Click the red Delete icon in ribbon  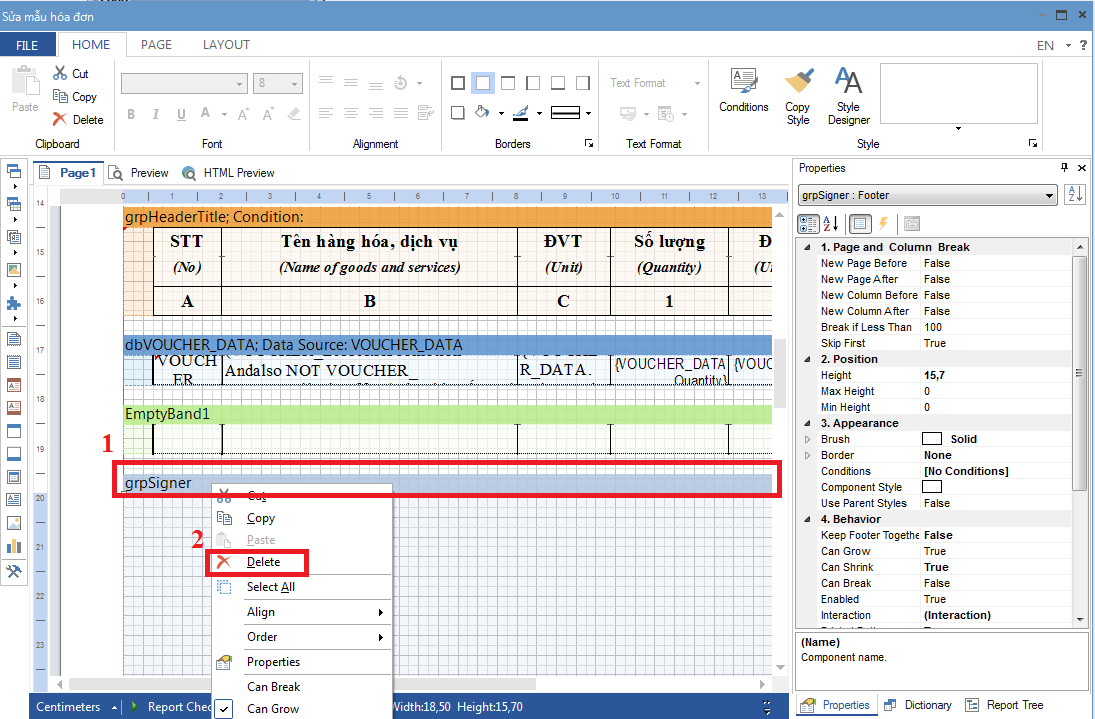click(60, 119)
